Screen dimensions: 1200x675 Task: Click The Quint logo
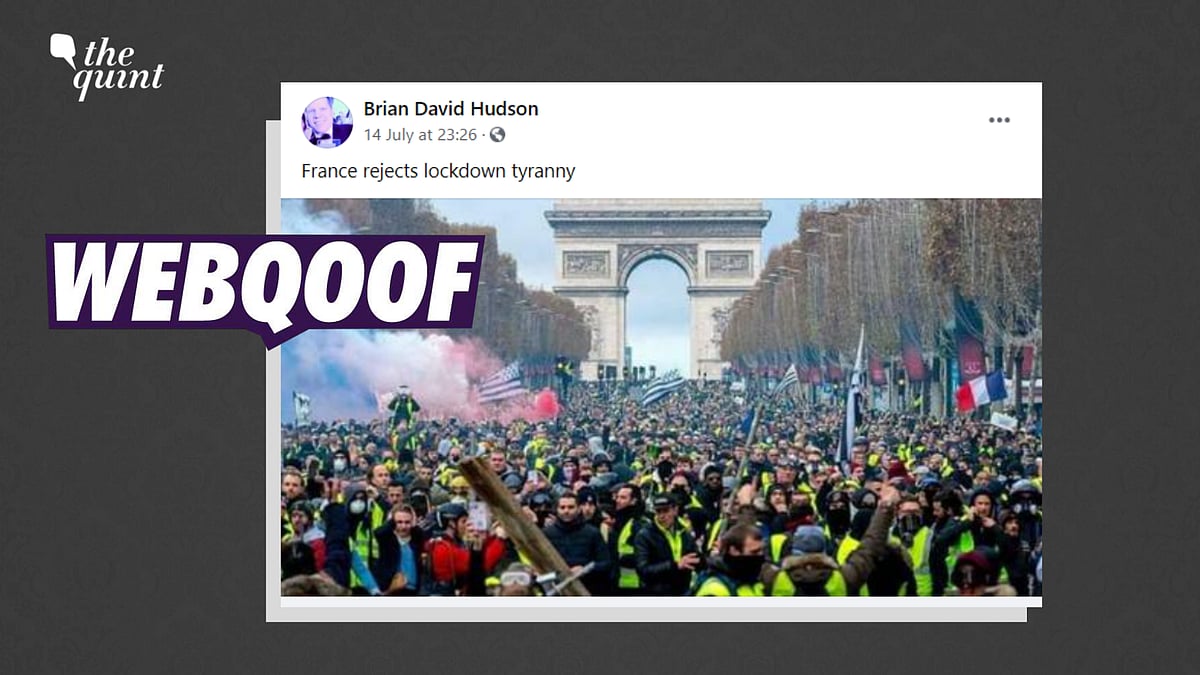tap(107, 66)
